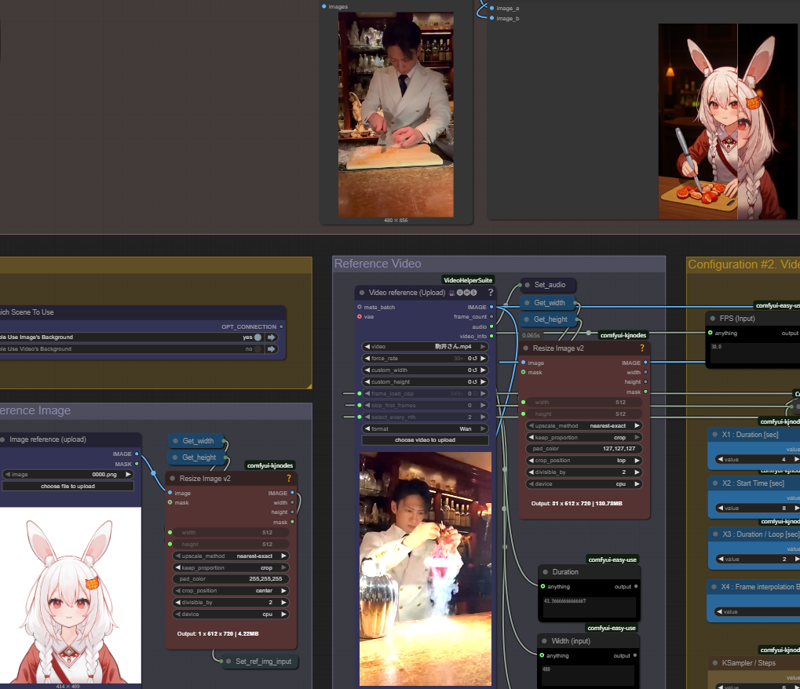Select the Get_width node in Reference Video
The width and height of the screenshot is (800, 689).
(x=549, y=303)
